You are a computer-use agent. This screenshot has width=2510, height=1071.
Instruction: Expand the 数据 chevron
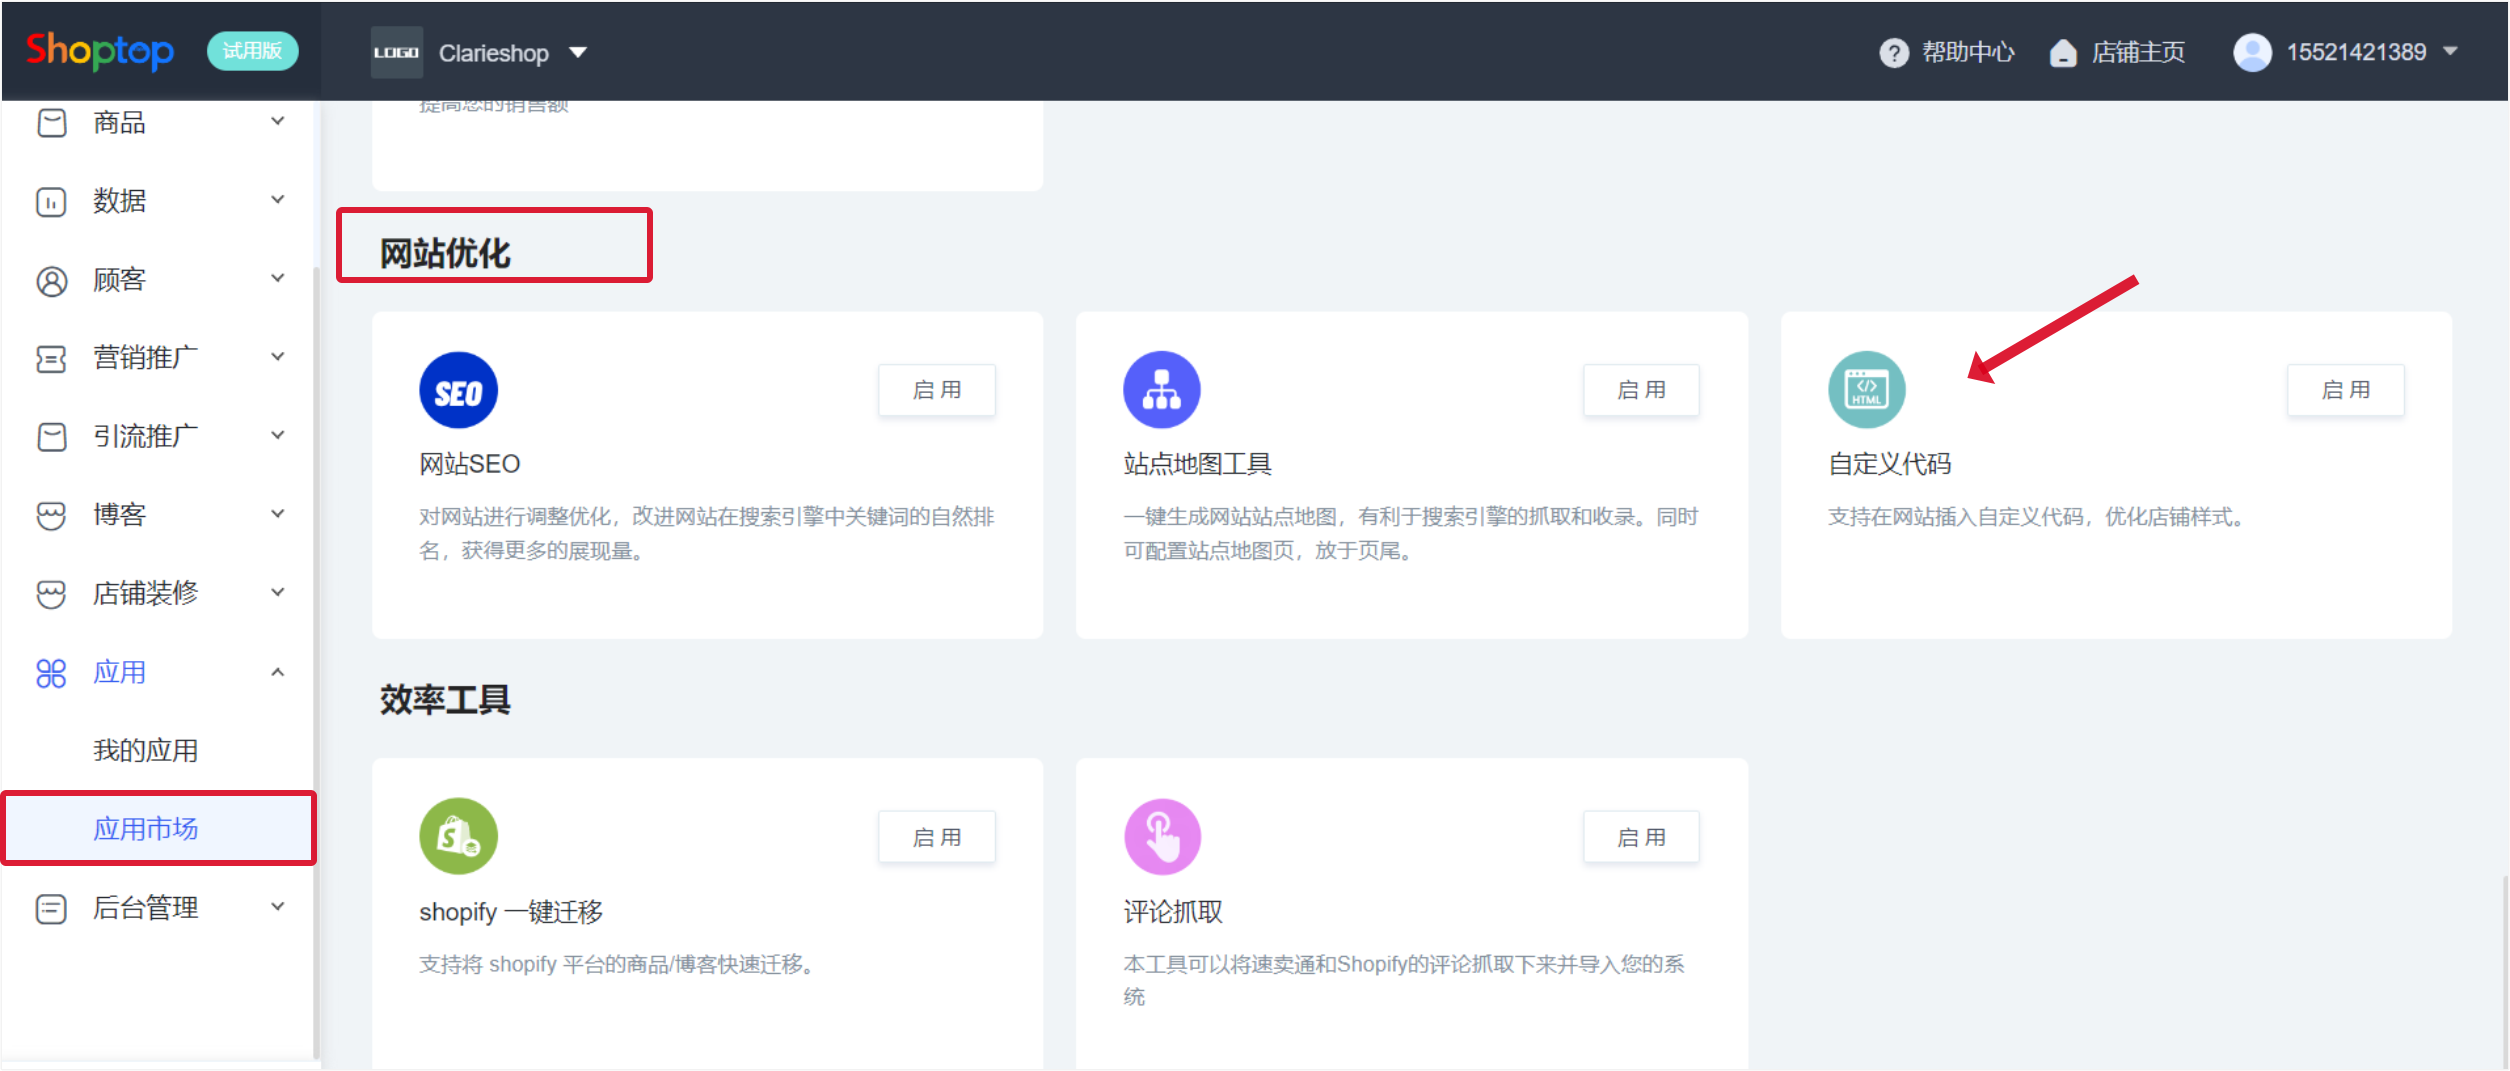pyautogui.click(x=278, y=199)
